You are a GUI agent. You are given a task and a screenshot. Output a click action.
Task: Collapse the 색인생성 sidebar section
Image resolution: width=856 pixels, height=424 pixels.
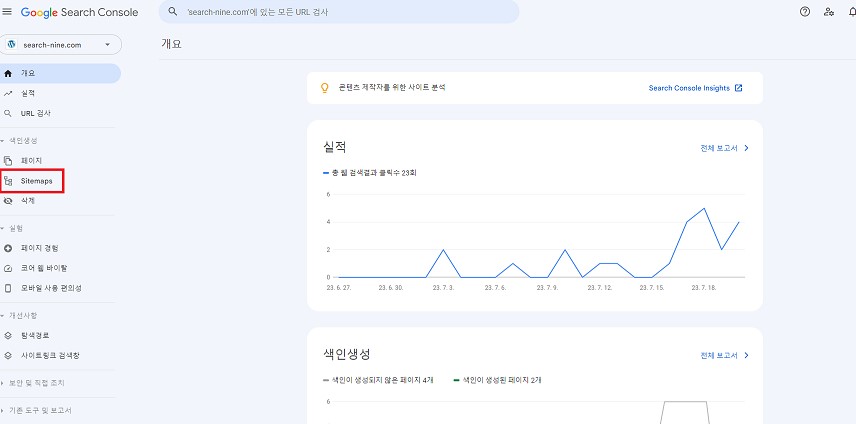click(x=20, y=141)
